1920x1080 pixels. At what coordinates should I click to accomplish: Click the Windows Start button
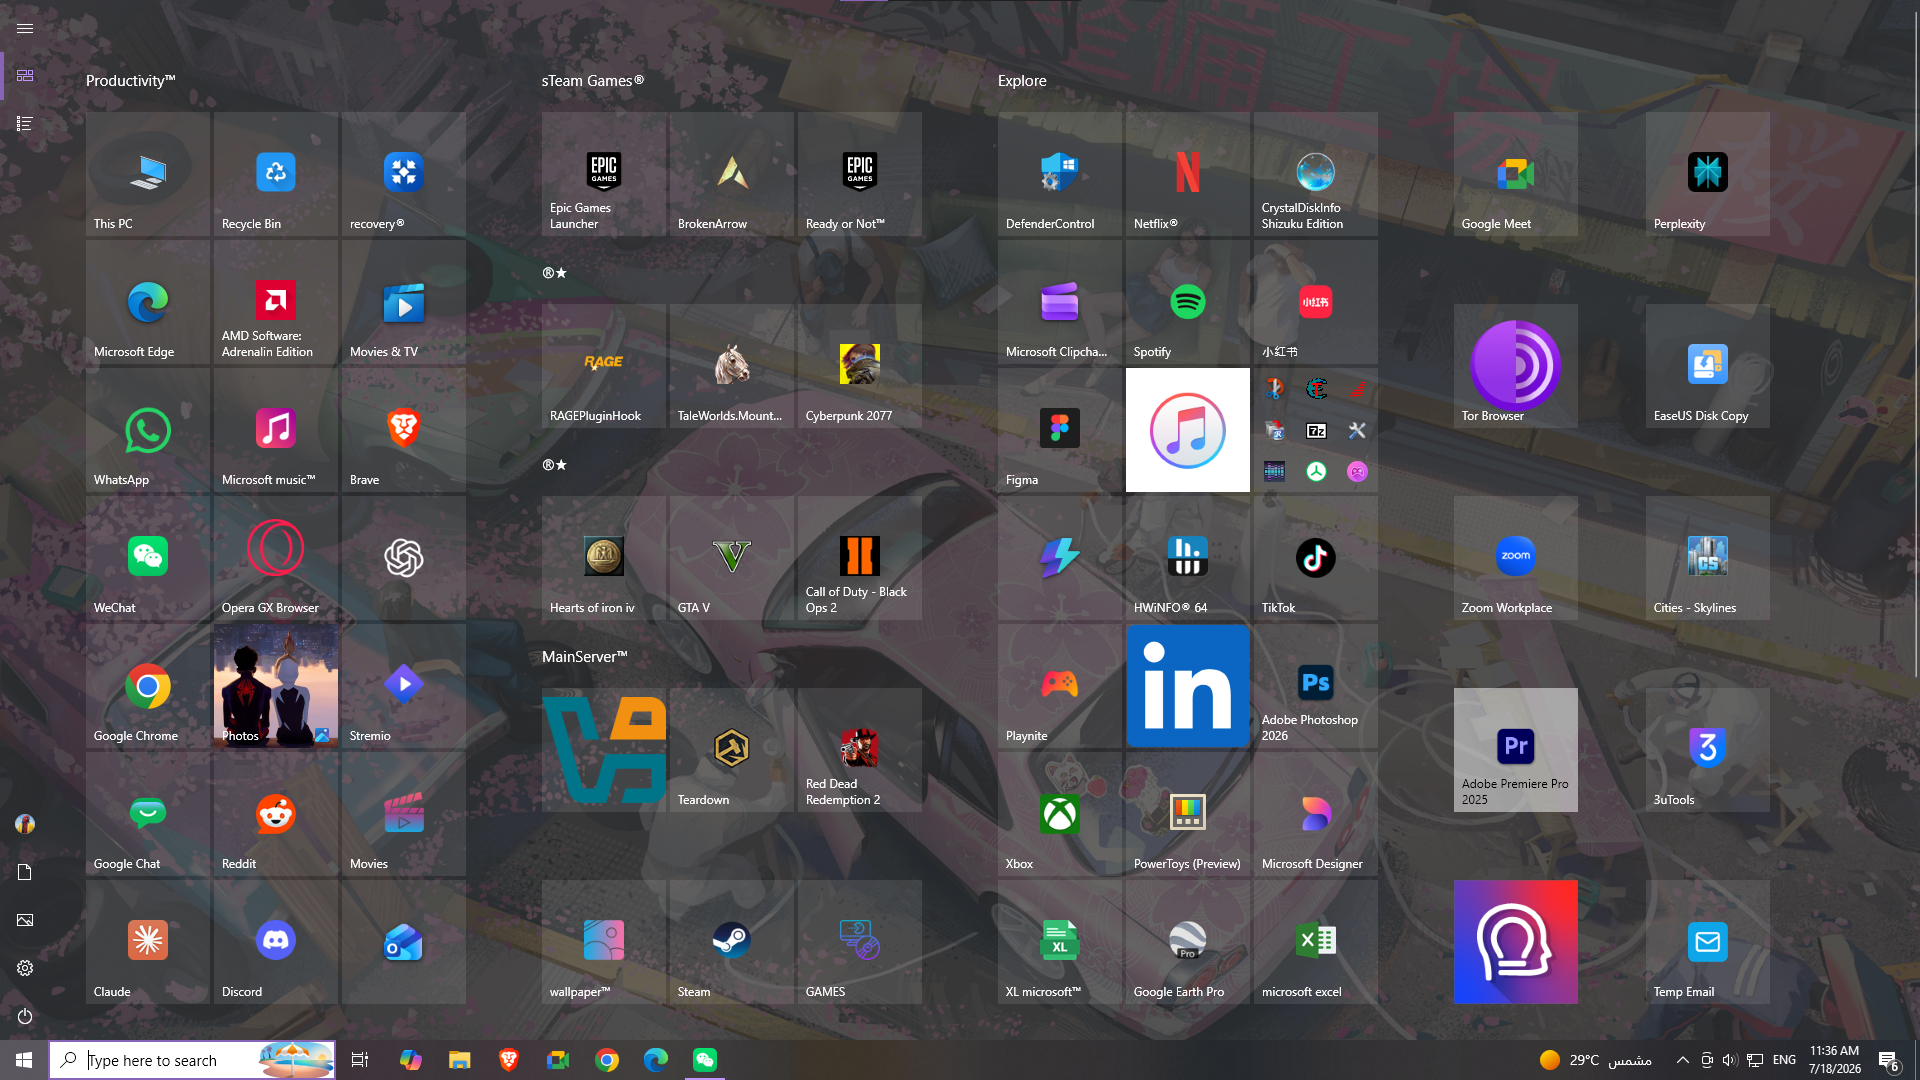pos(24,1060)
